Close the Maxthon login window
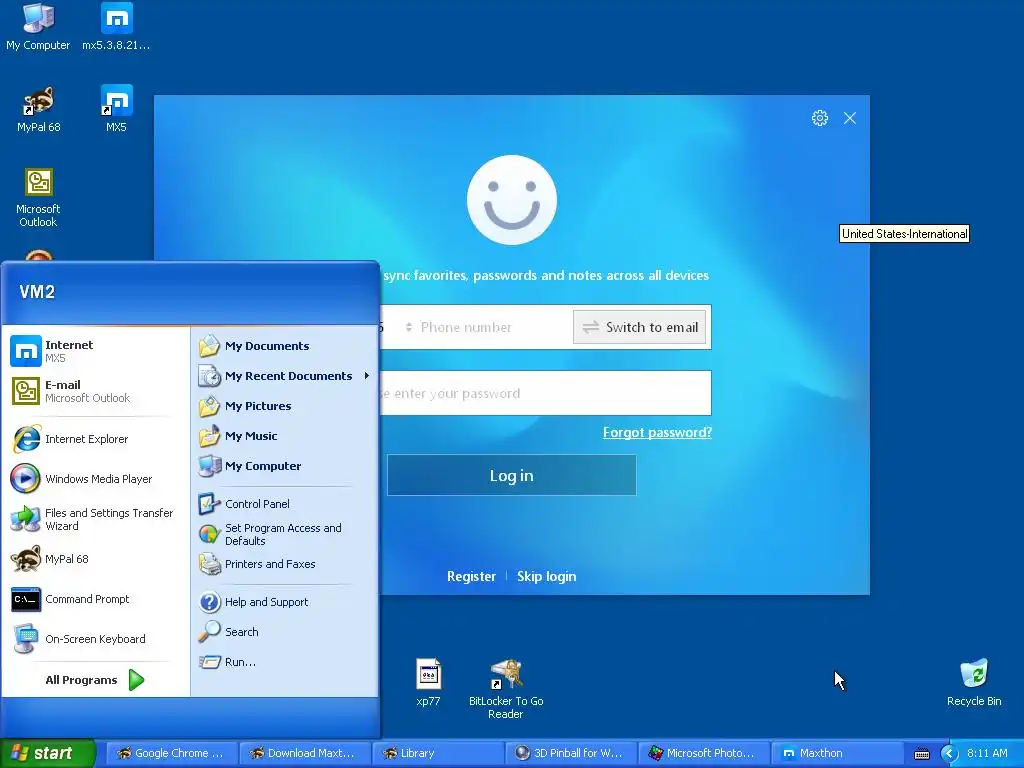Screen dimensions: 1024x768 850,118
